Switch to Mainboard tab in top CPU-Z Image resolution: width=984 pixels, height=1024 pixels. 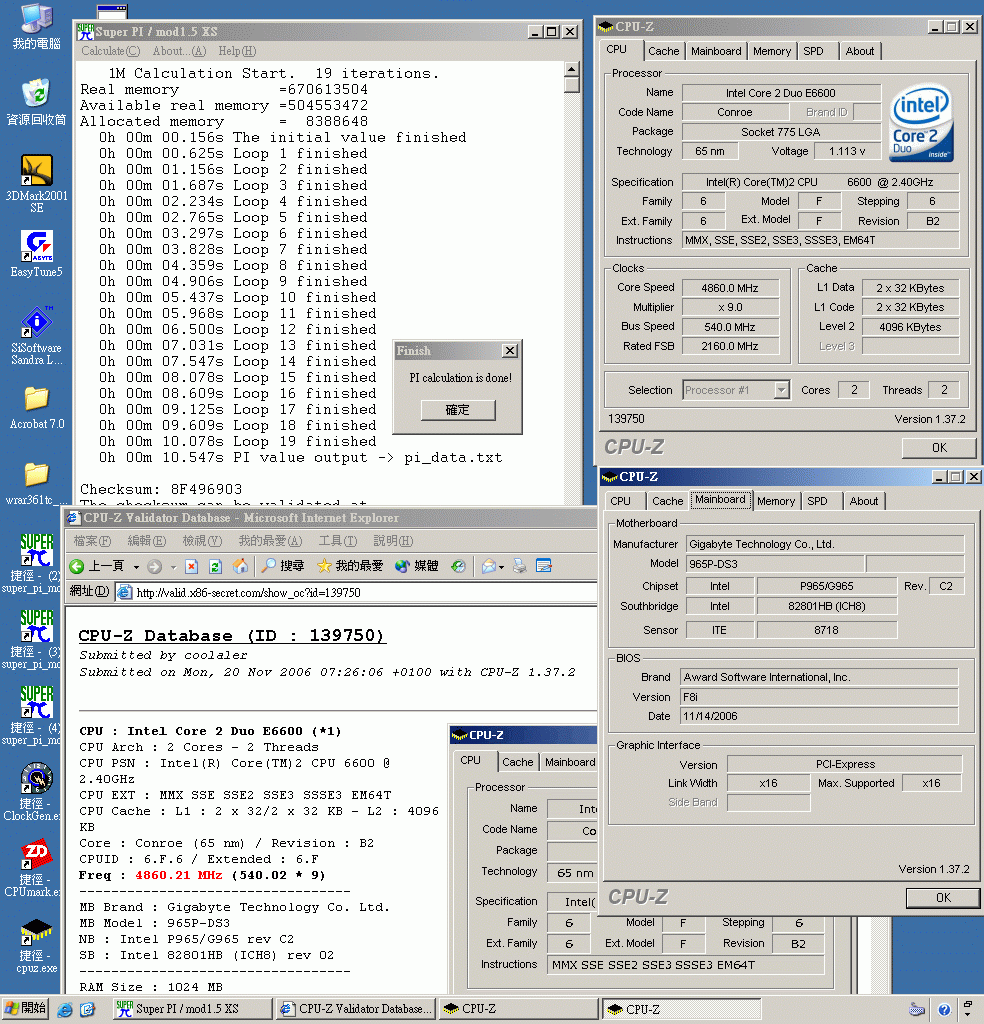(x=716, y=51)
